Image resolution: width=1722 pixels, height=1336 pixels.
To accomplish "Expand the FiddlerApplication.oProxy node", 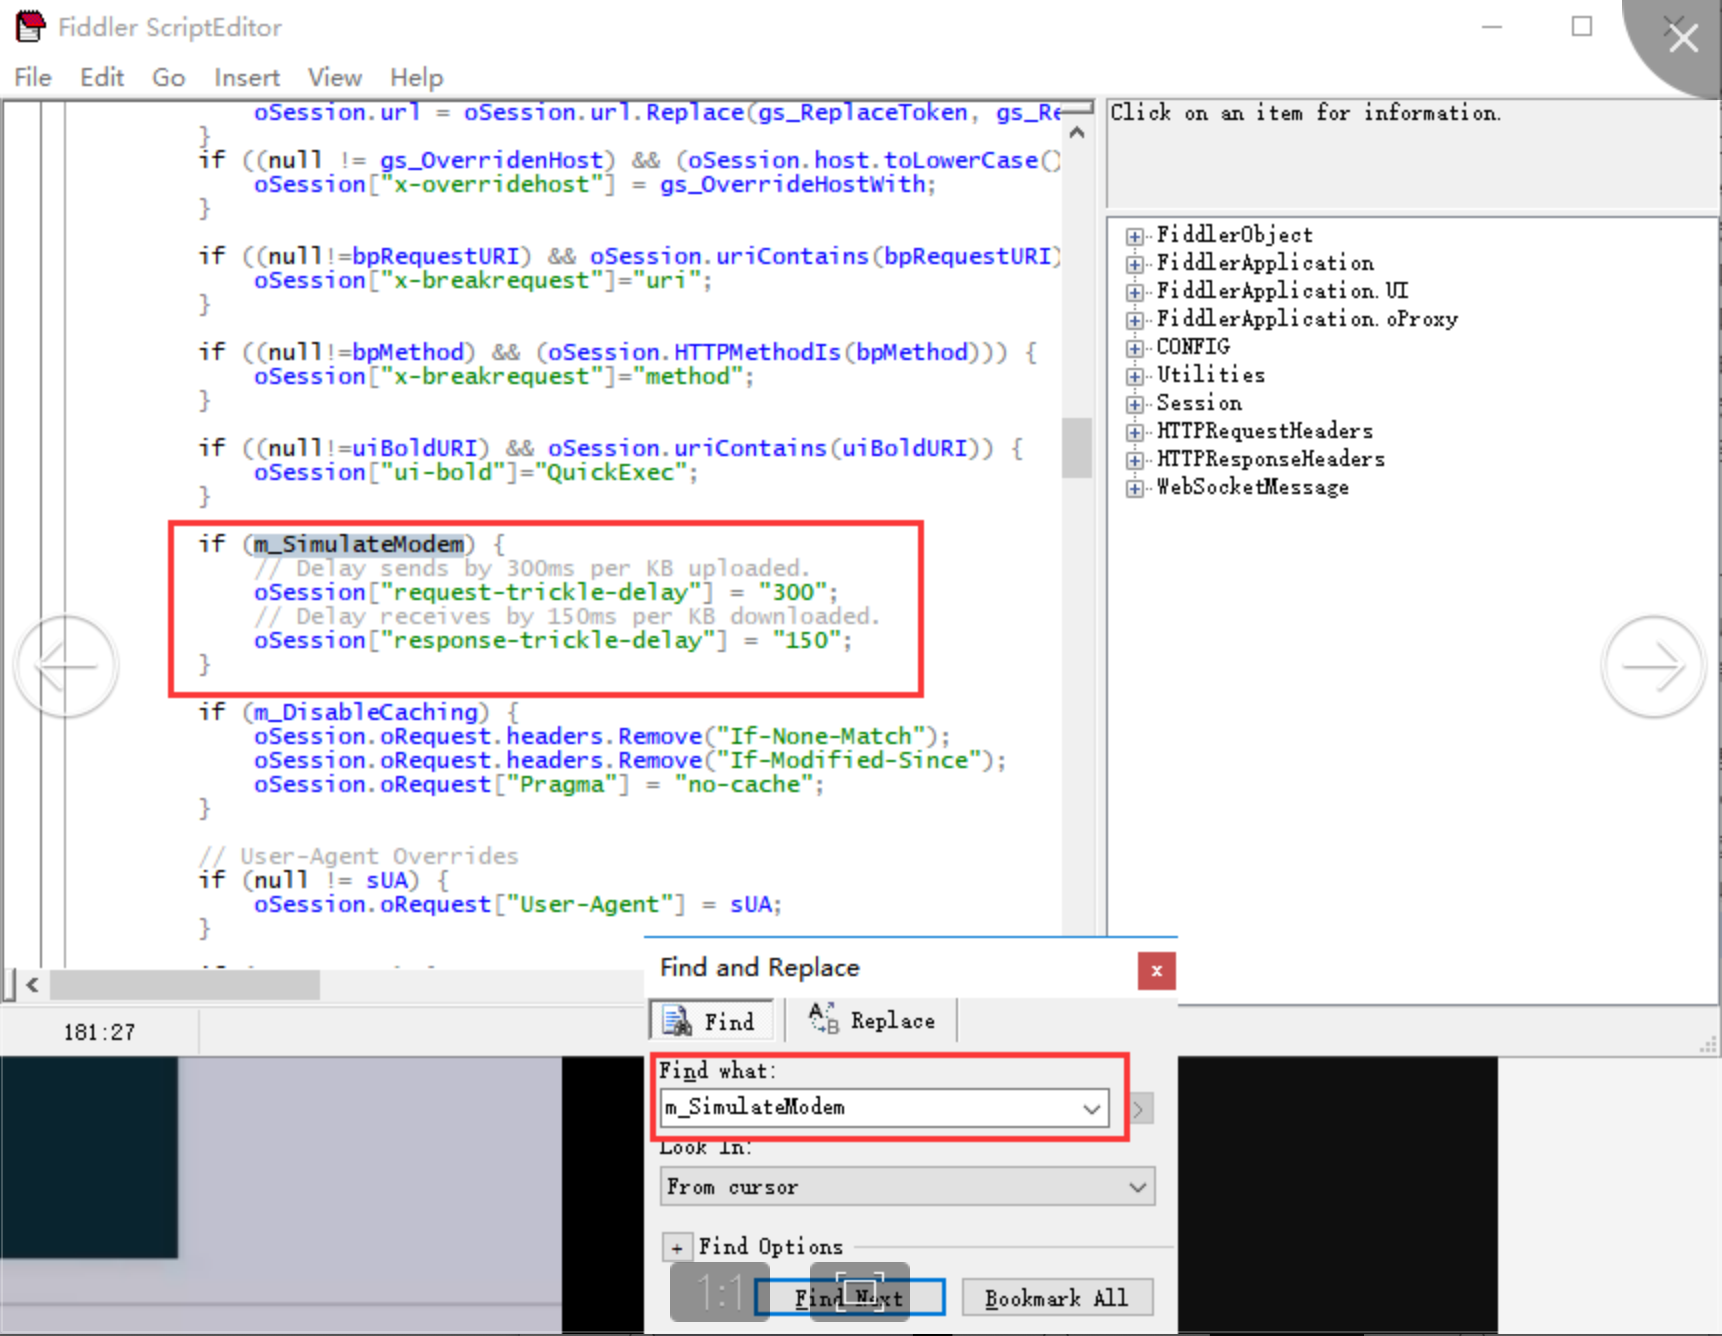I will click(1134, 320).
